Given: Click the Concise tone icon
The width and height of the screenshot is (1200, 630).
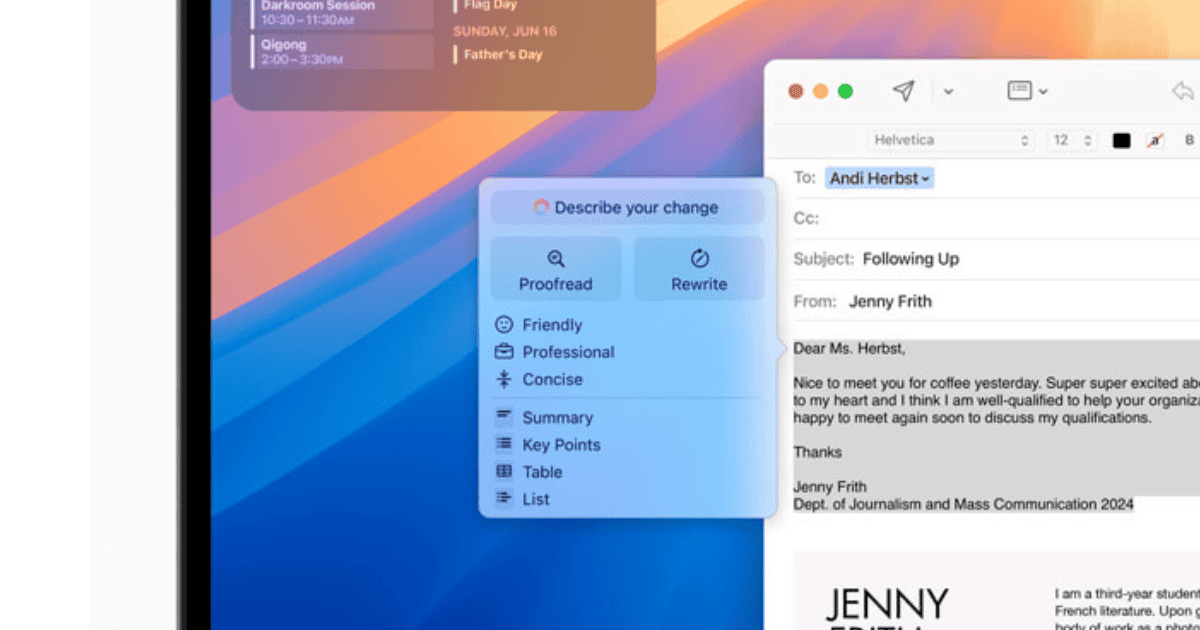Looking at the screenshot, I should (x=505, y=379).
